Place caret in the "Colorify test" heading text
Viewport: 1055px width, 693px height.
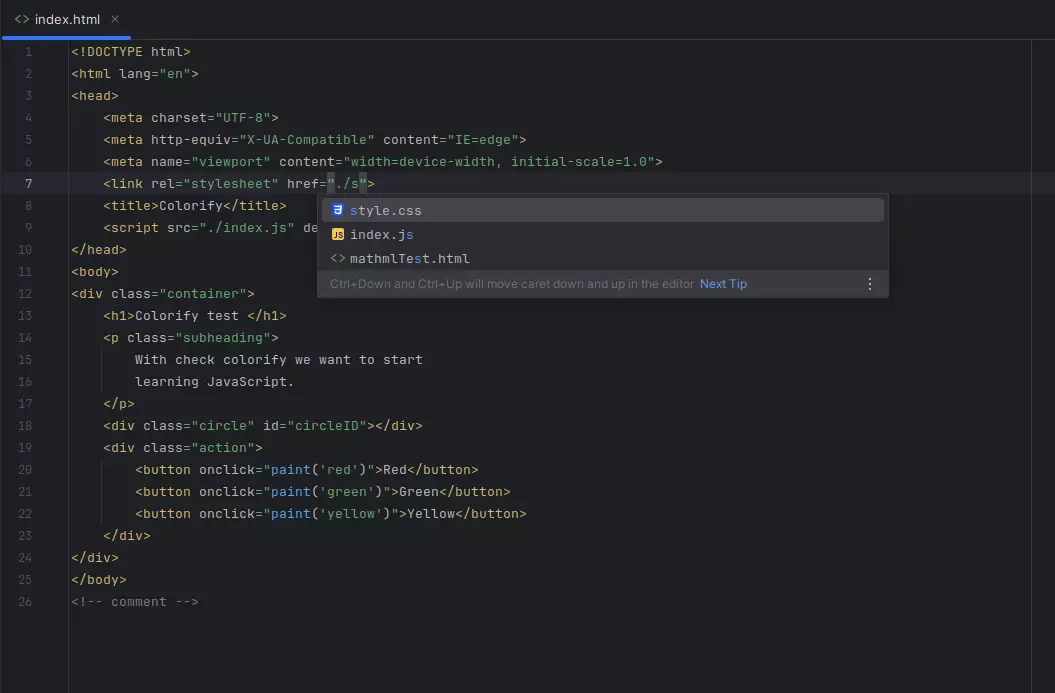pyautogui.click(x=187, y=316)
